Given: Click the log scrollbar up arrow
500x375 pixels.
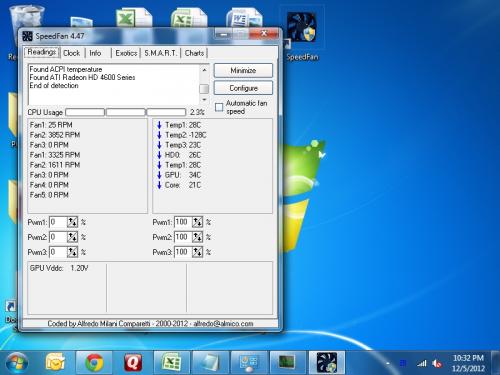Looking at the screenshot, I should point(204,70).
